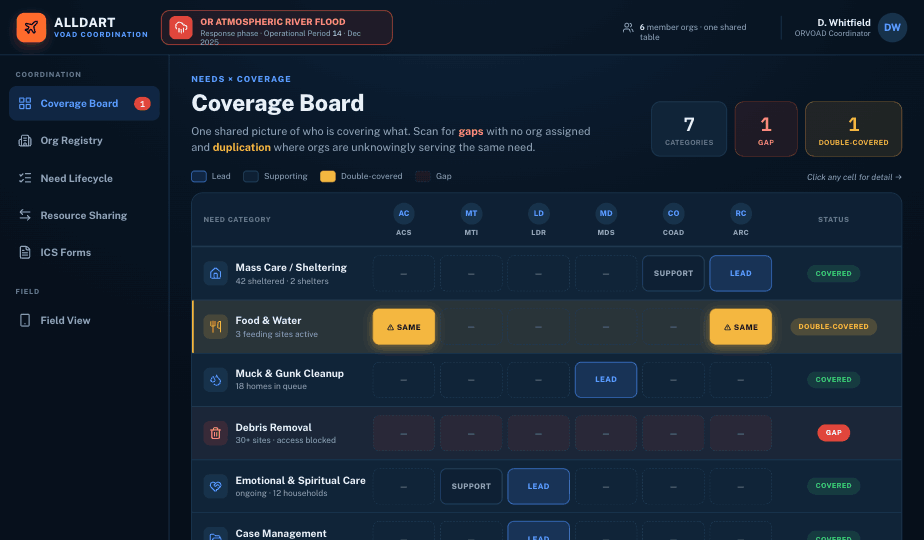Click the member orgs people icon
The image size is (924, 540).
[x=628, y=27]
